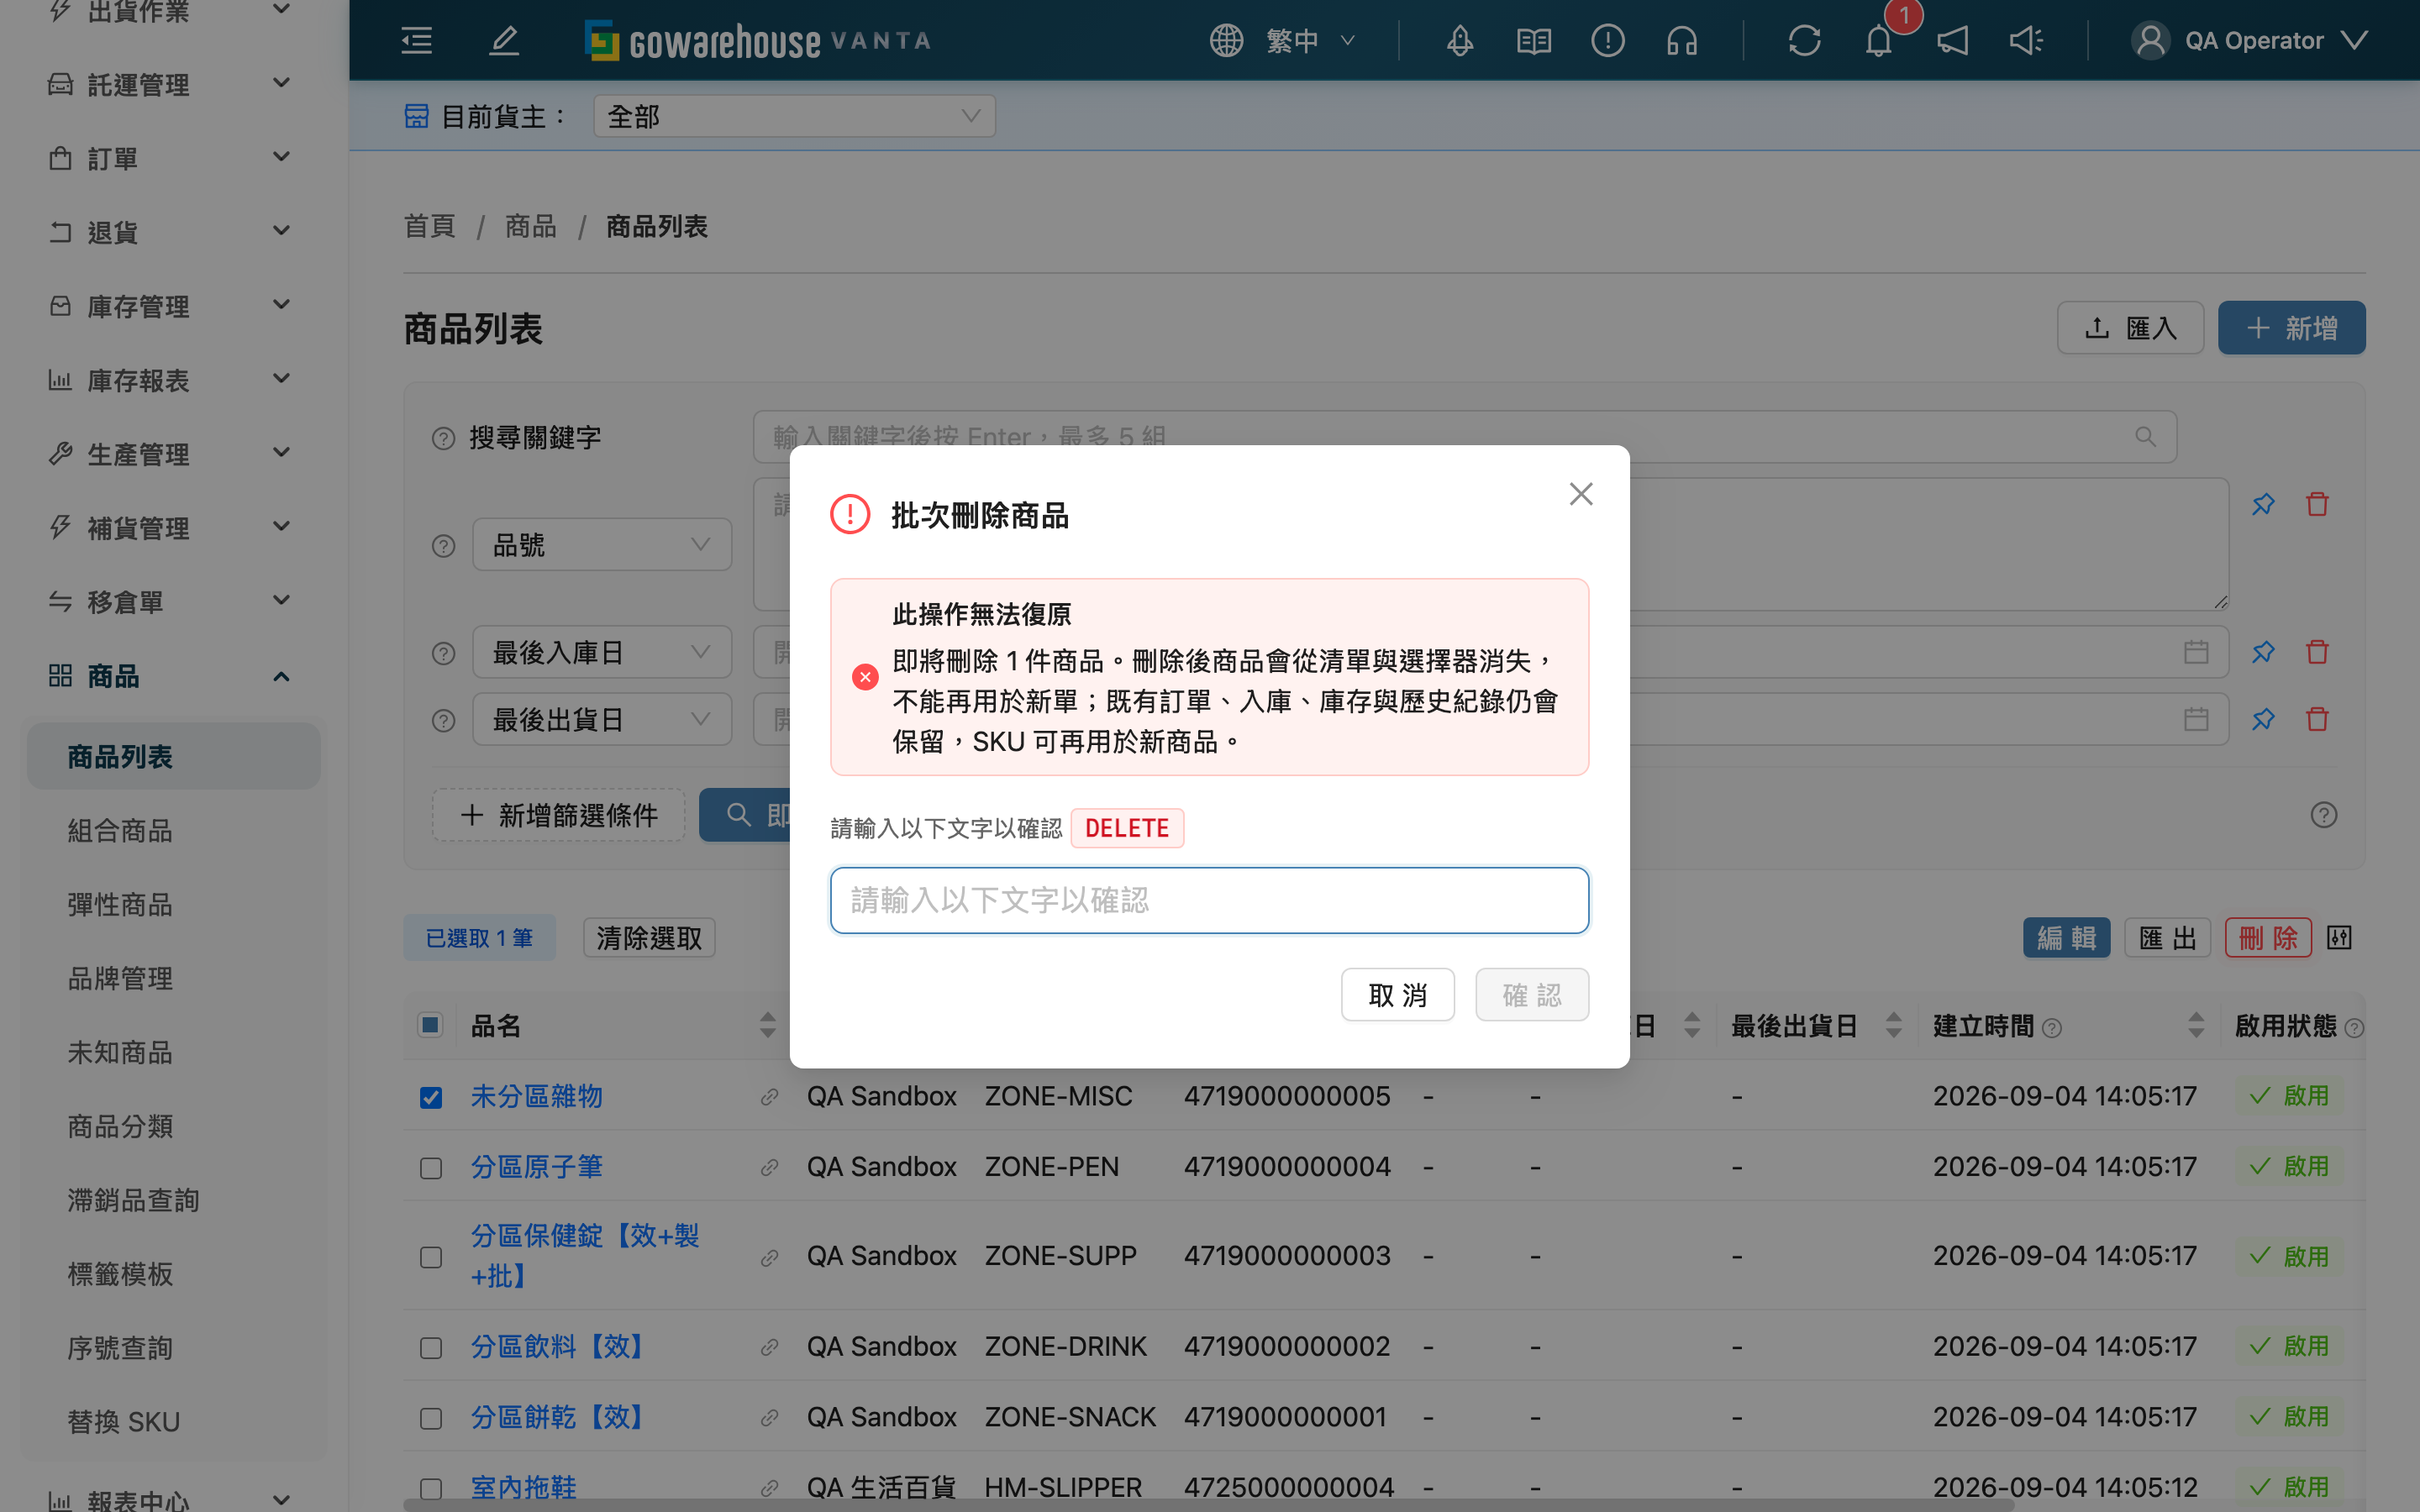Click the pencil edit icon in header
The image size is (2420, 1512).
[504, 41]
